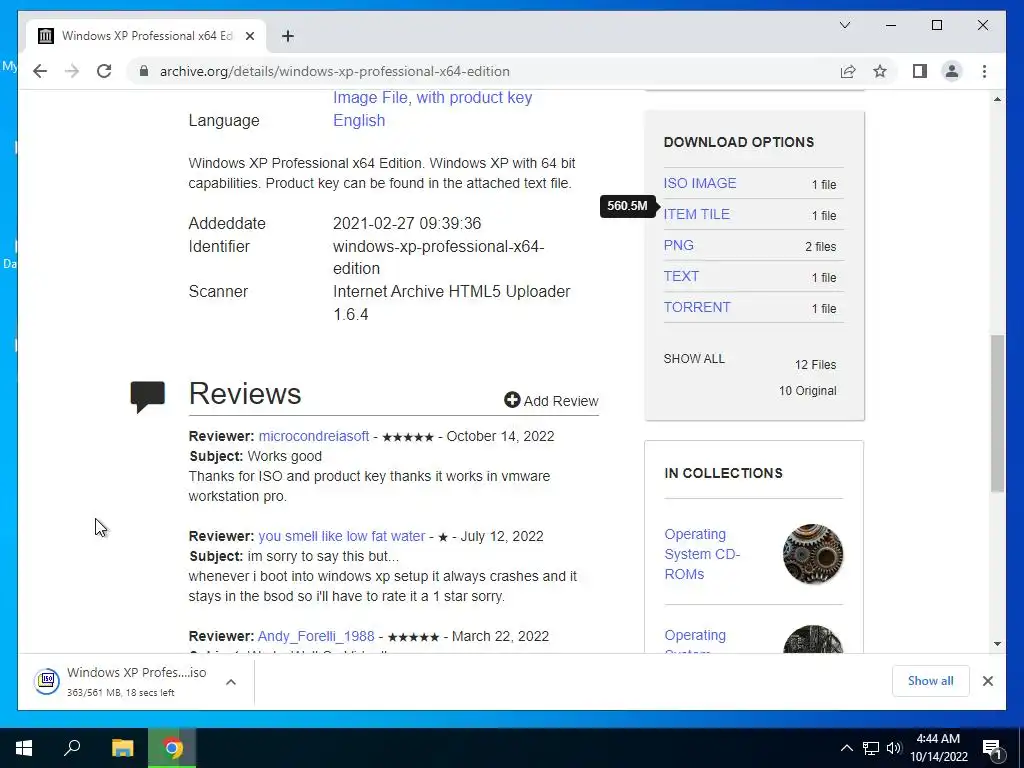Click the downloading ISO file icon
The image size is (1024, 768).
47,681
